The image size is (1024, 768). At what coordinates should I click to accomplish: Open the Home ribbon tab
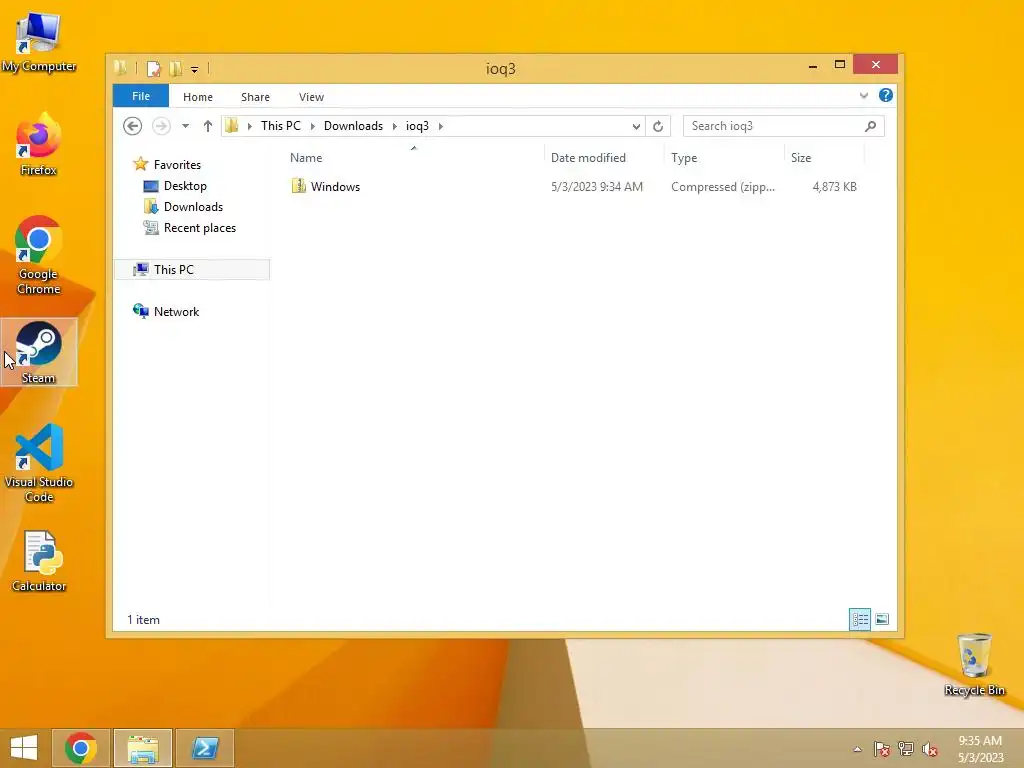tap(198, 97)
